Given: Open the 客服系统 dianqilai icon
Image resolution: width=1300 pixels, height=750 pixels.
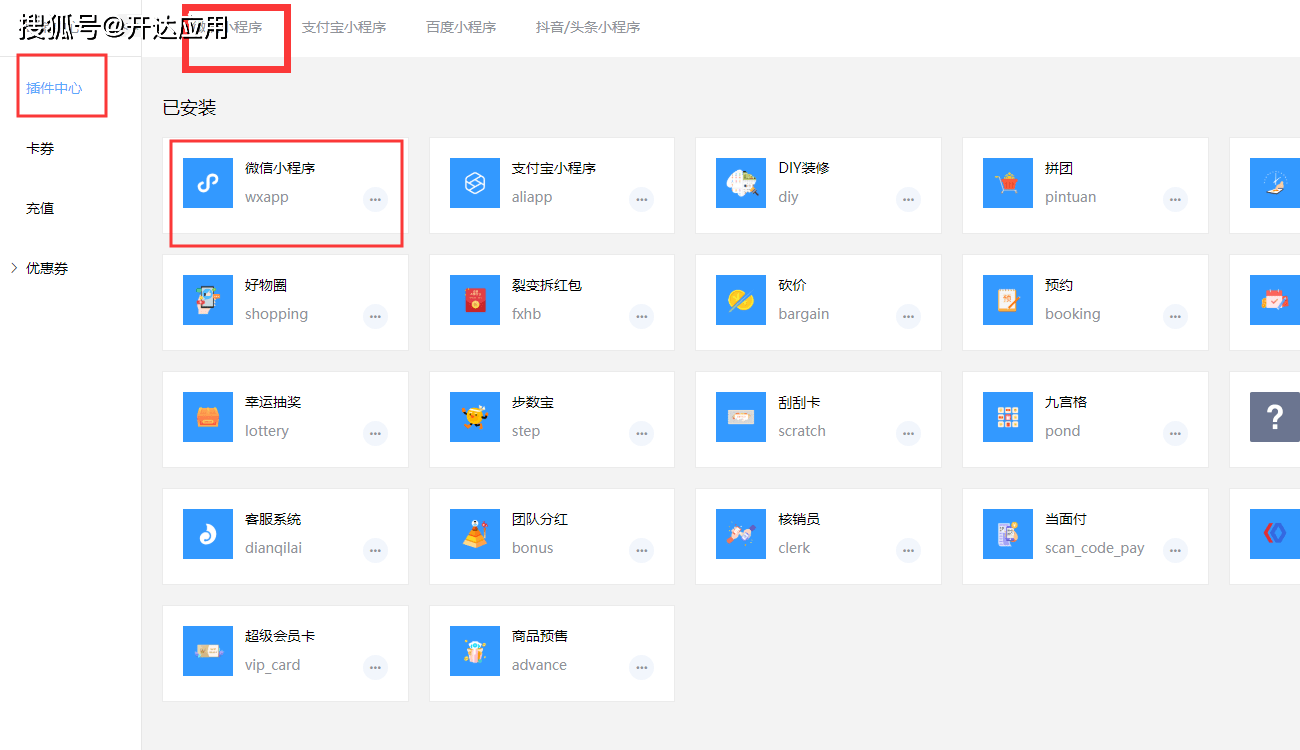Looking at the screenshot, I should (208, 534).
